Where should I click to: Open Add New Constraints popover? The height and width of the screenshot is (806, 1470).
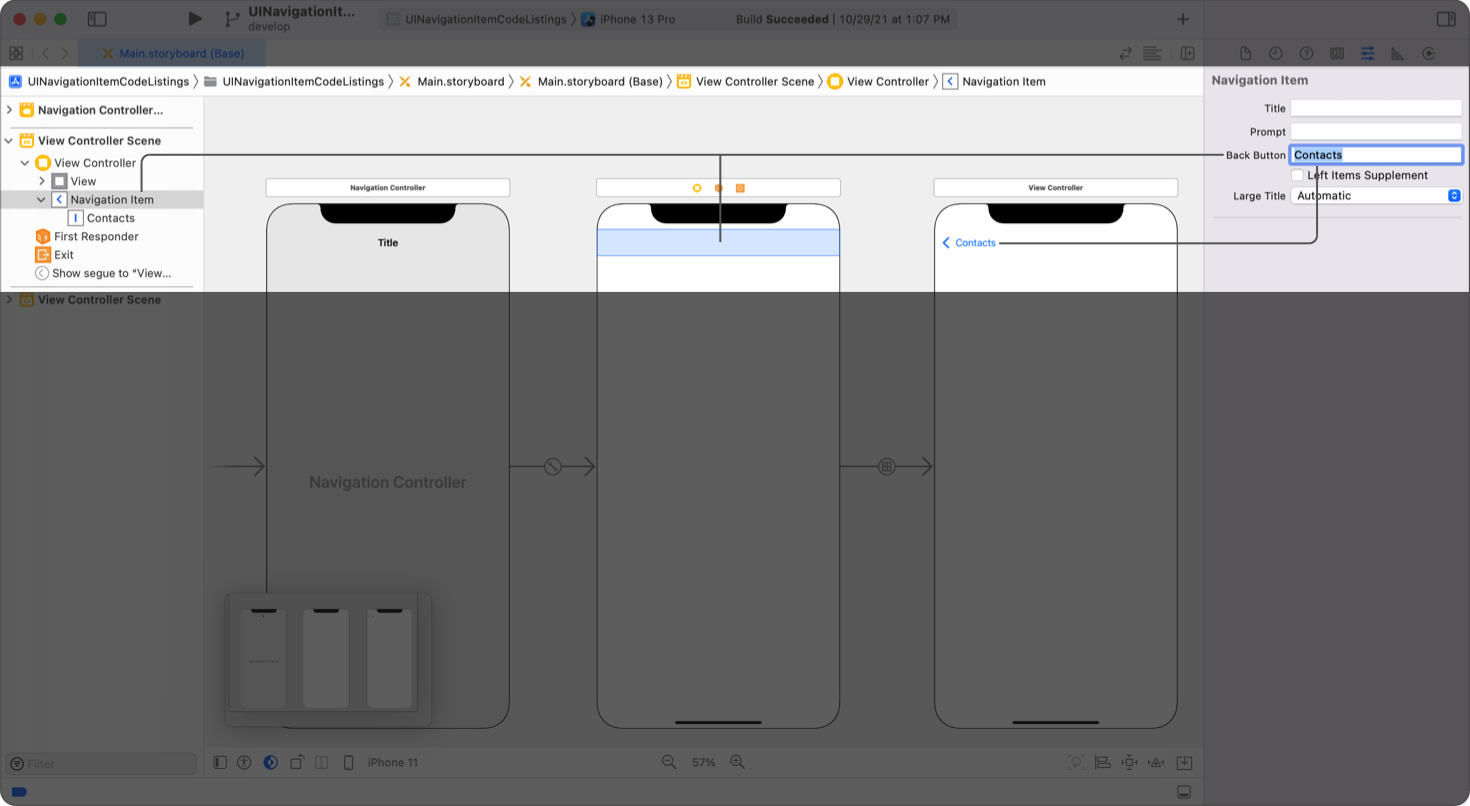[1128, 762]
